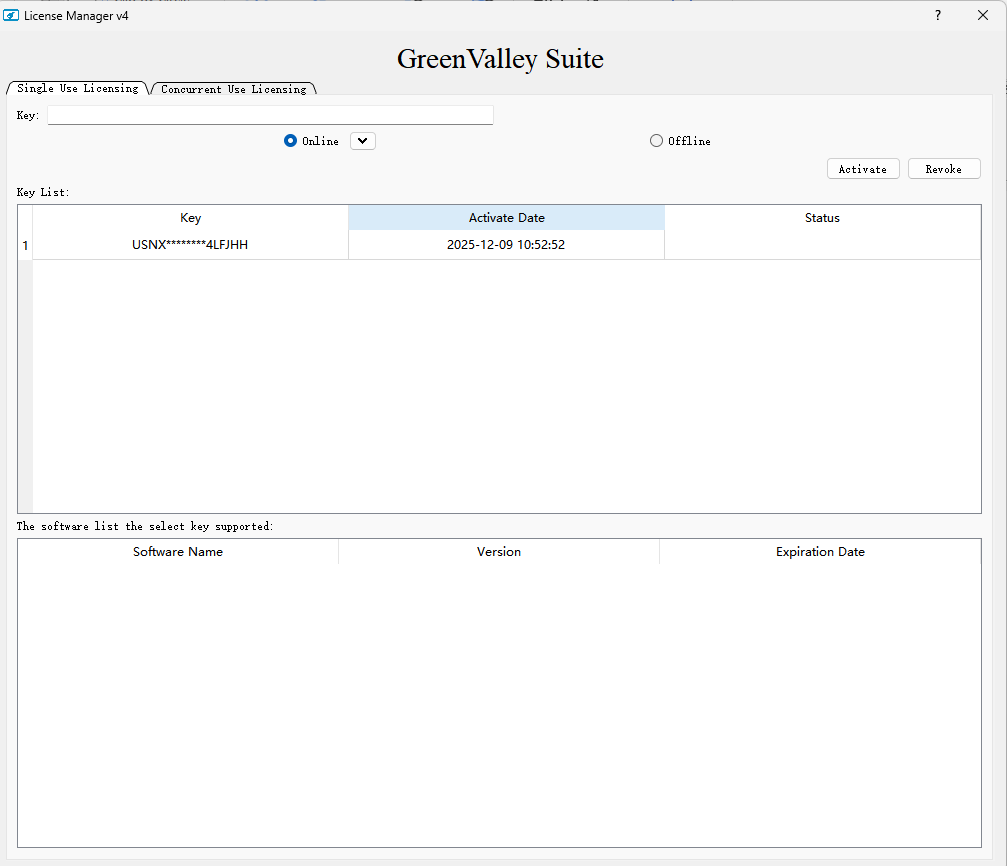Click the Revoke button
1007x866 pixels.
click(944, 169)
